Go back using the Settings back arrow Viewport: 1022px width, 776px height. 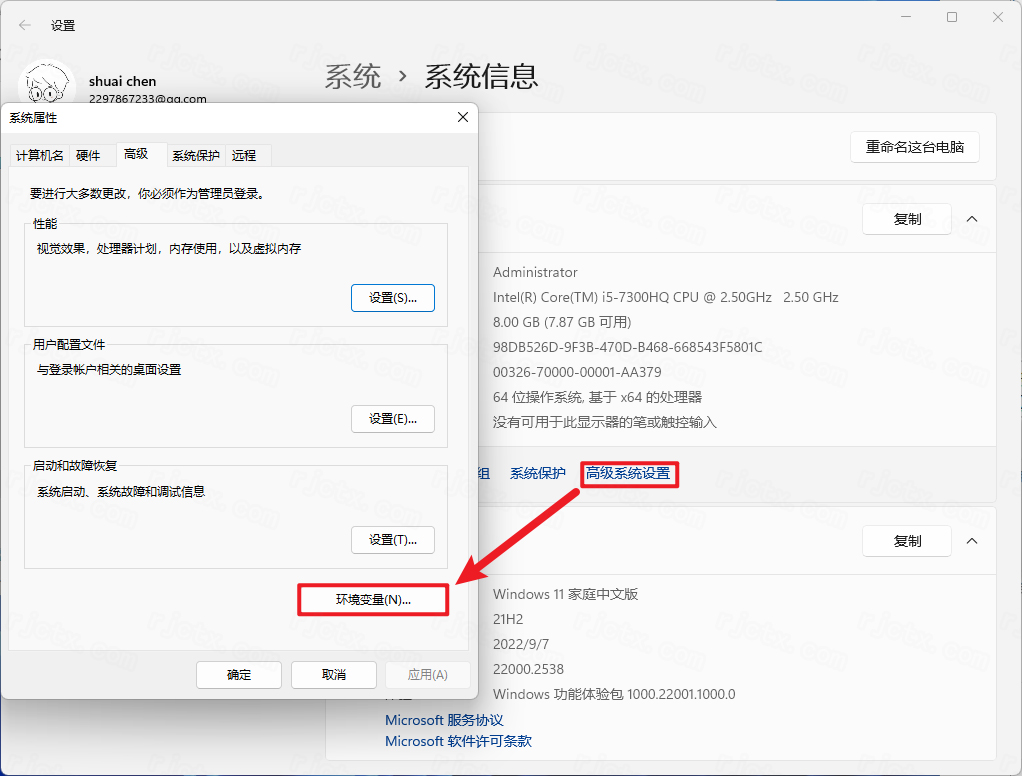click(x=25, y=25)
